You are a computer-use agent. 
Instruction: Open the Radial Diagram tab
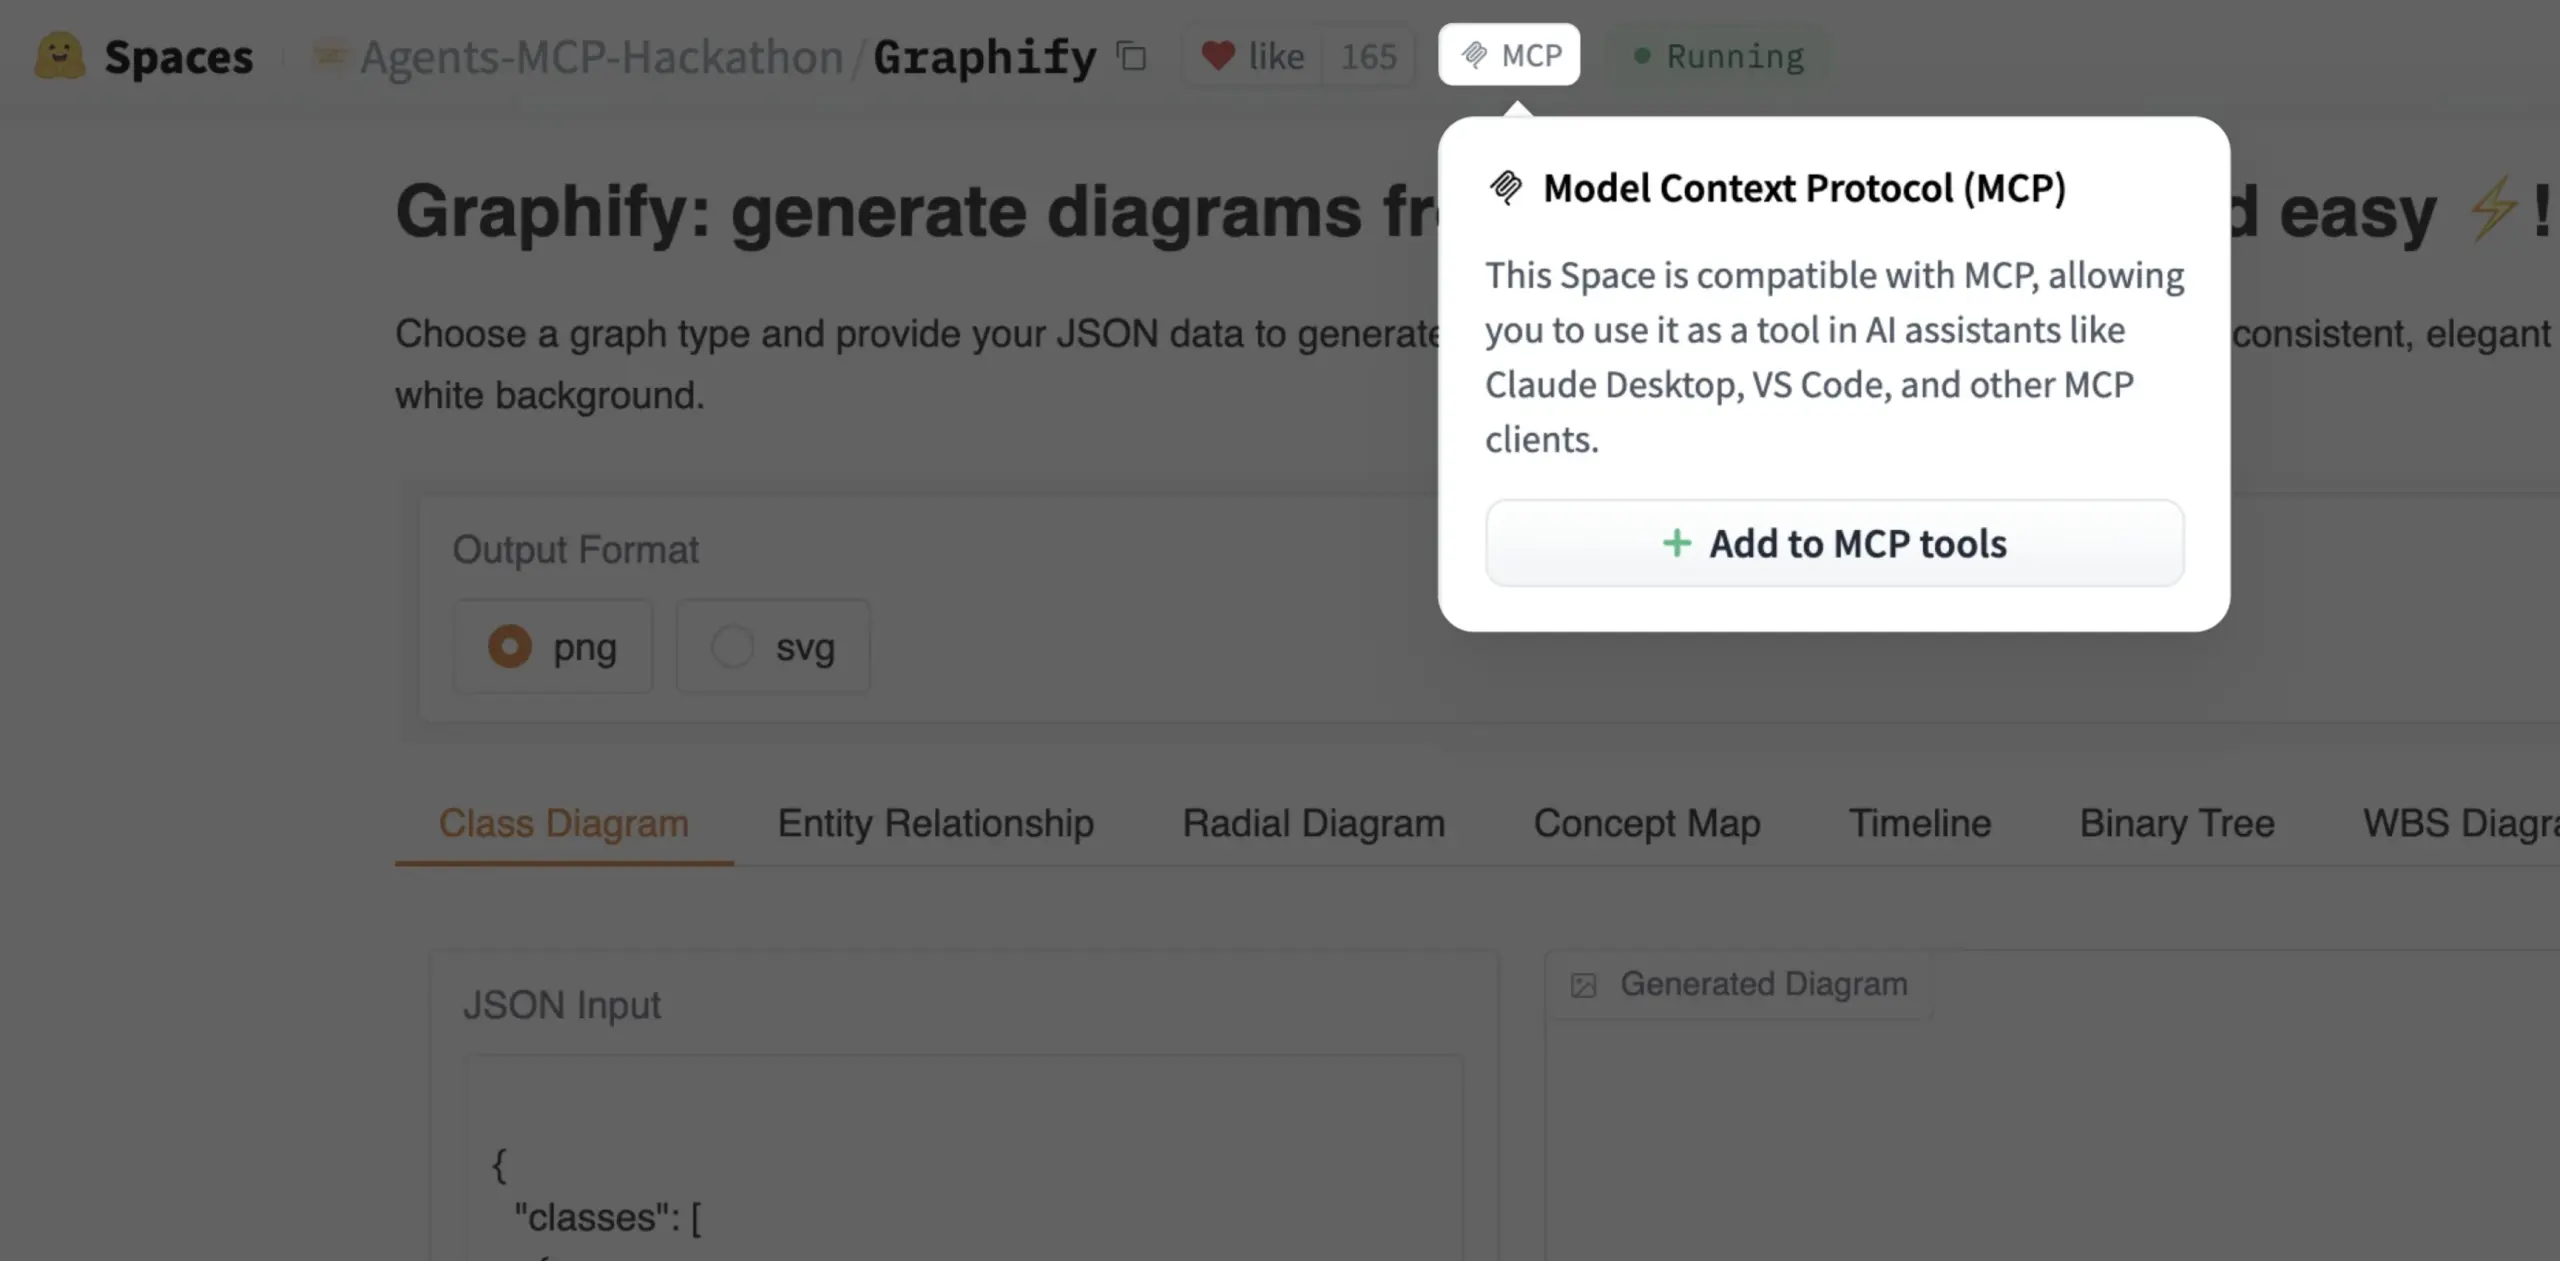click(x=1314, y=824)
